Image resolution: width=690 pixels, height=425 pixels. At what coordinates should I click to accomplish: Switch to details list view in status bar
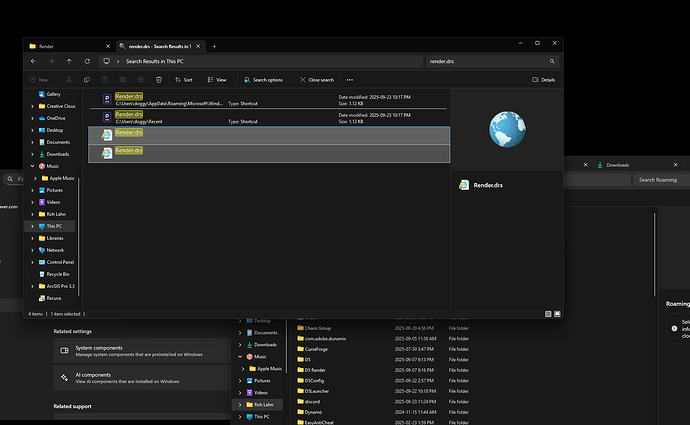(547, 313)
